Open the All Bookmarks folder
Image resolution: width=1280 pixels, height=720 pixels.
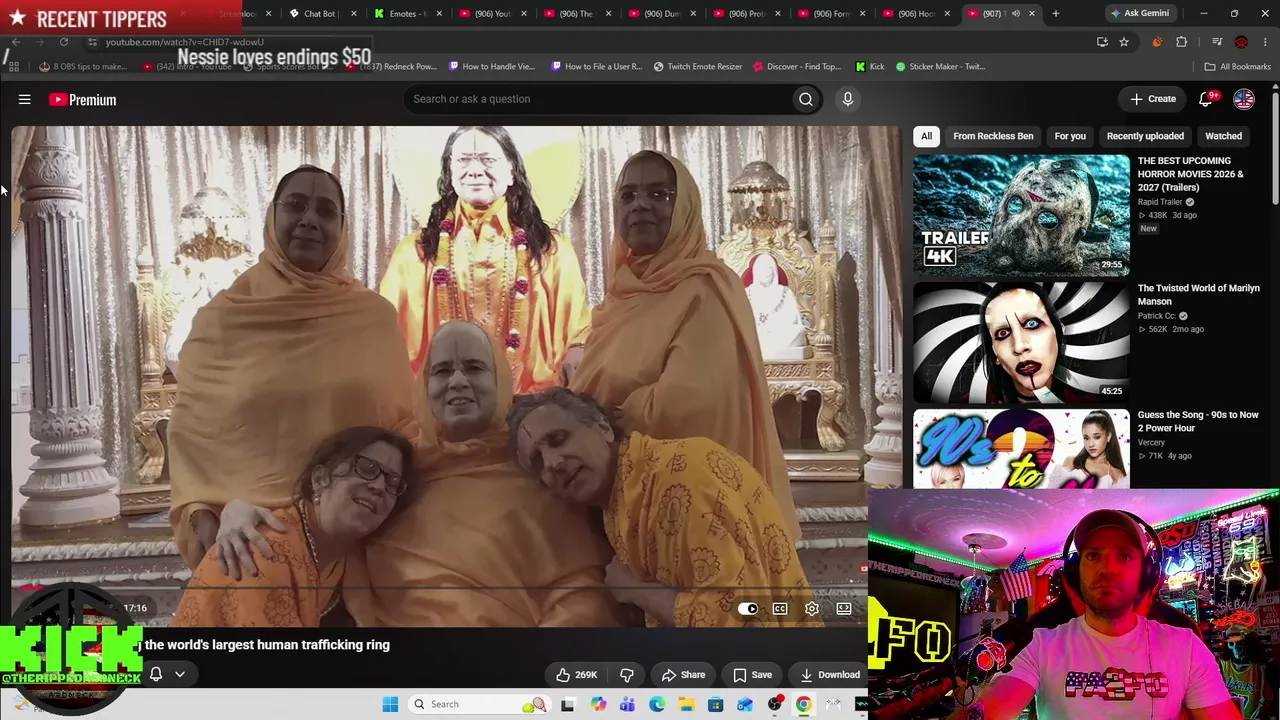tap(1237, 67)
